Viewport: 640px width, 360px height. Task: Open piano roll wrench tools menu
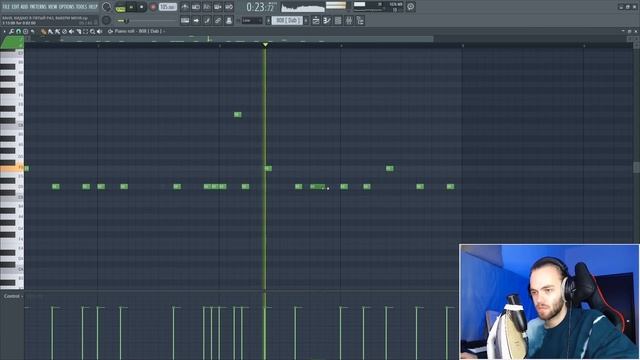point(11,31)
